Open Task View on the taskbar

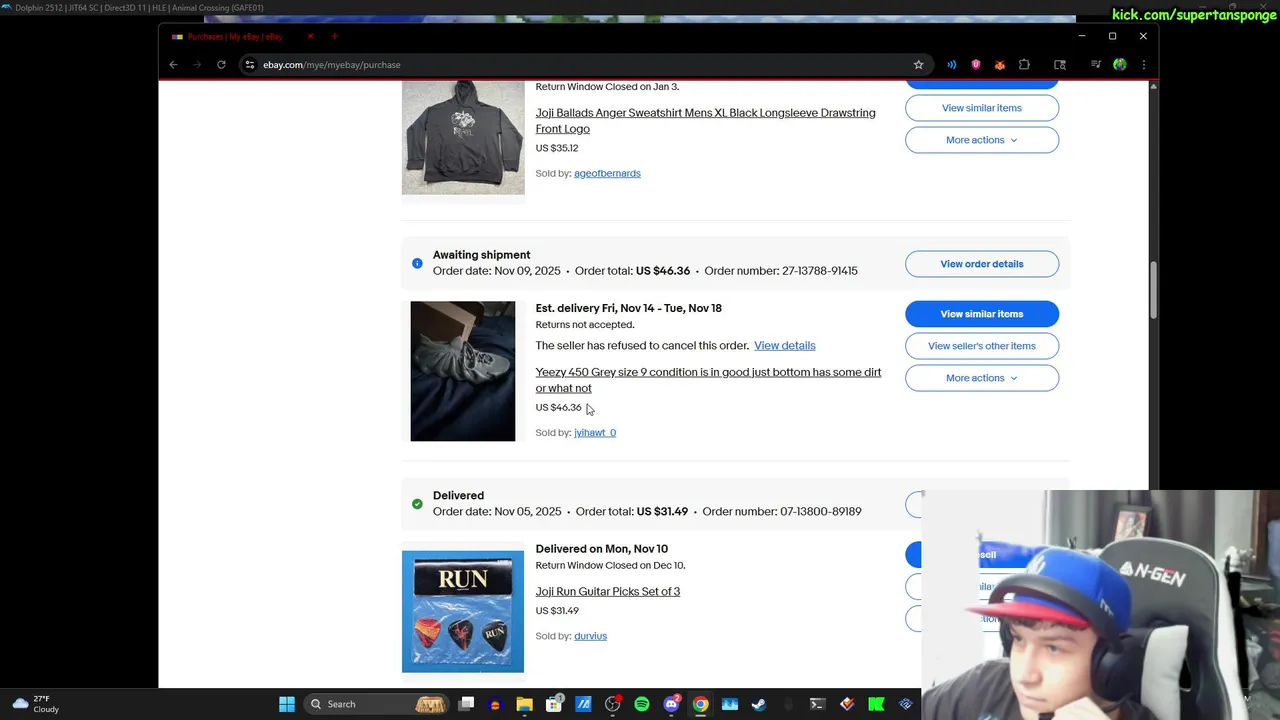[x=466, y=704]
